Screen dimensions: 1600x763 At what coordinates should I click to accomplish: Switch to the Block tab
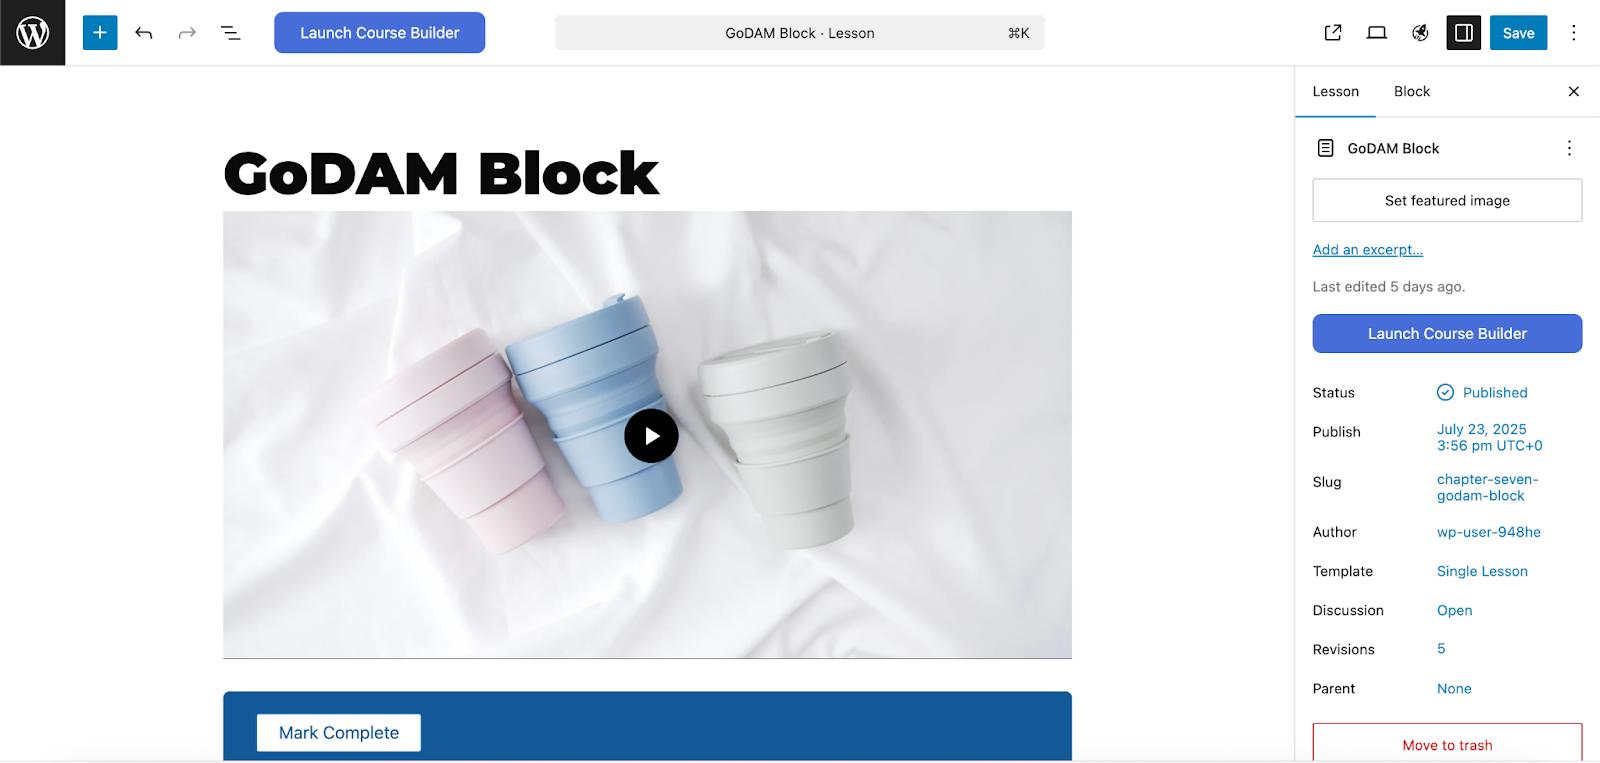pyautogui.click(x=1412, y=91)
